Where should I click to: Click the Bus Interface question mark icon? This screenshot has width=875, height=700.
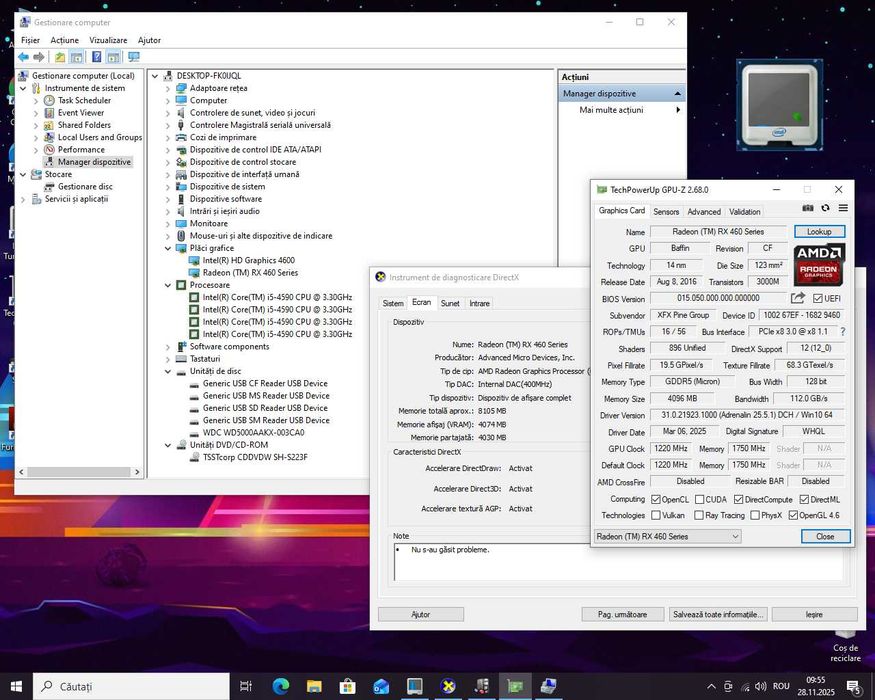click(x=843, y=332)
